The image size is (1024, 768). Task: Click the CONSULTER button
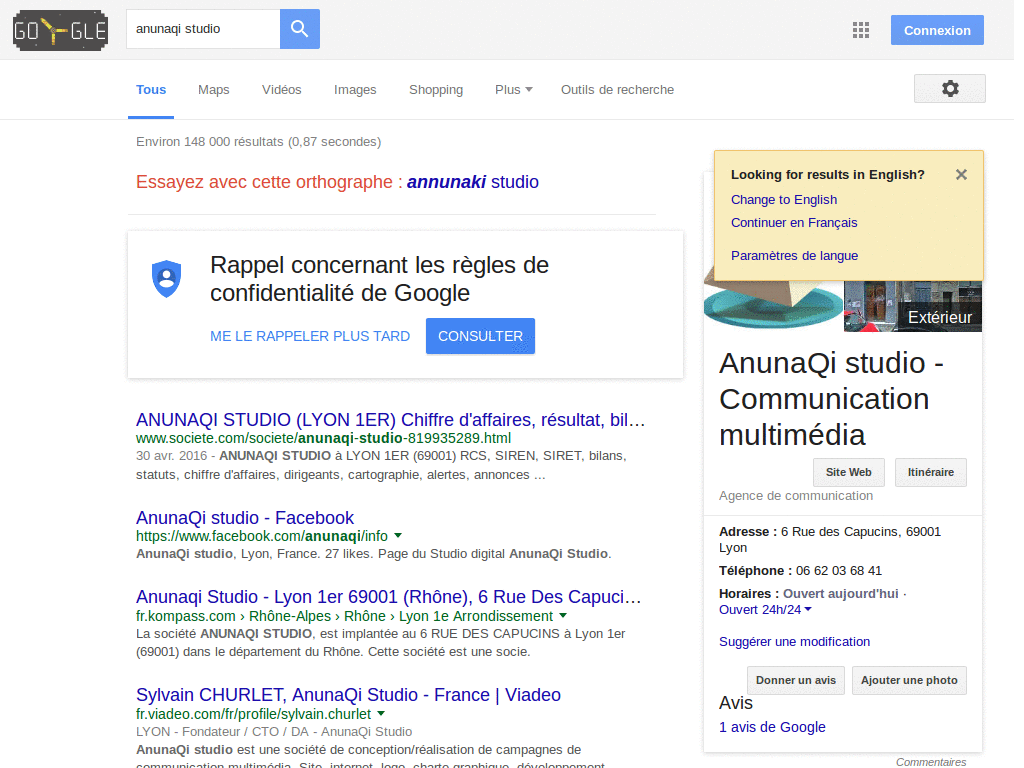click(480, 336)
